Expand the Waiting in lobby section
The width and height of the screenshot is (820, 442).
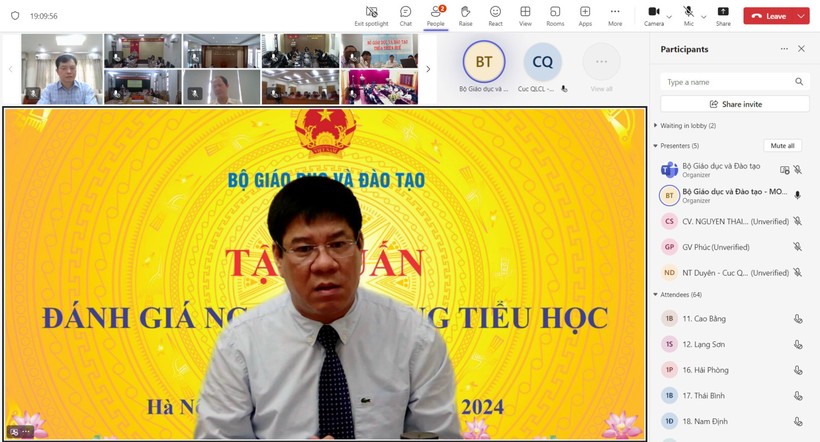point(655,126)
